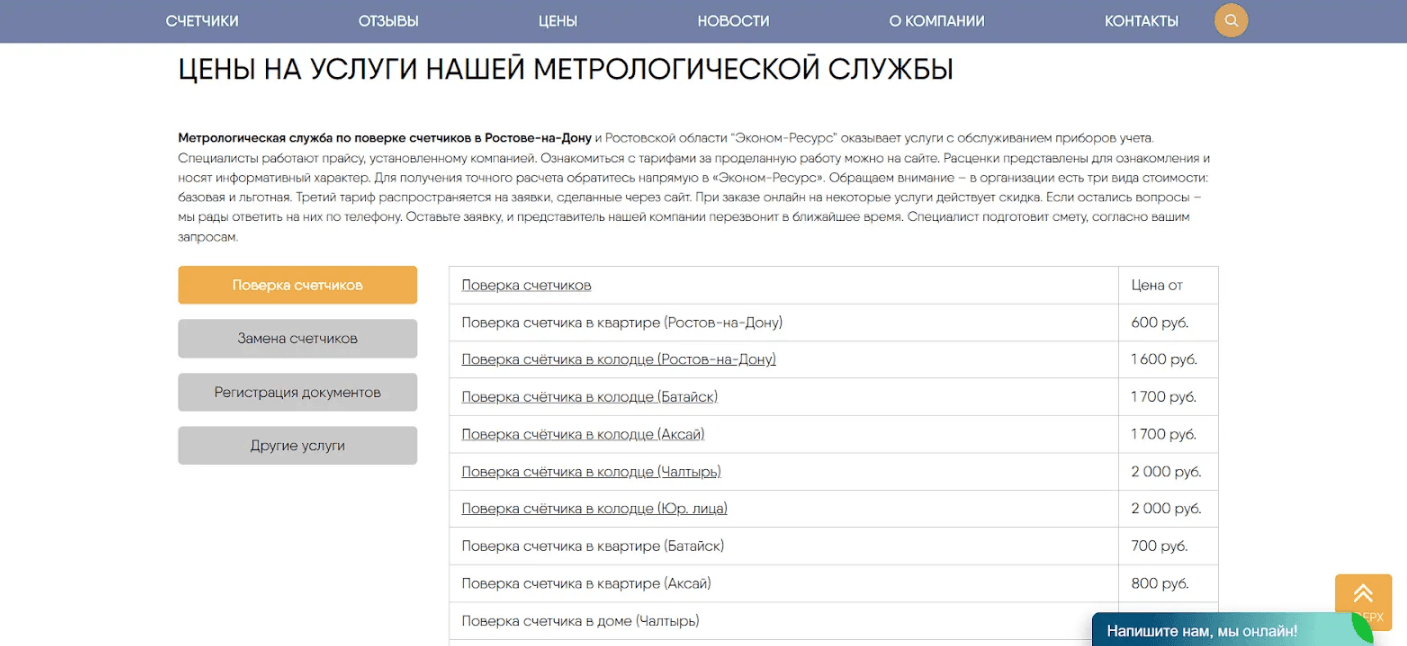Viewport: 1407px width, 646px height.
Task: Click the 1 600 руб. price cell
Action: pos(1168,360)
